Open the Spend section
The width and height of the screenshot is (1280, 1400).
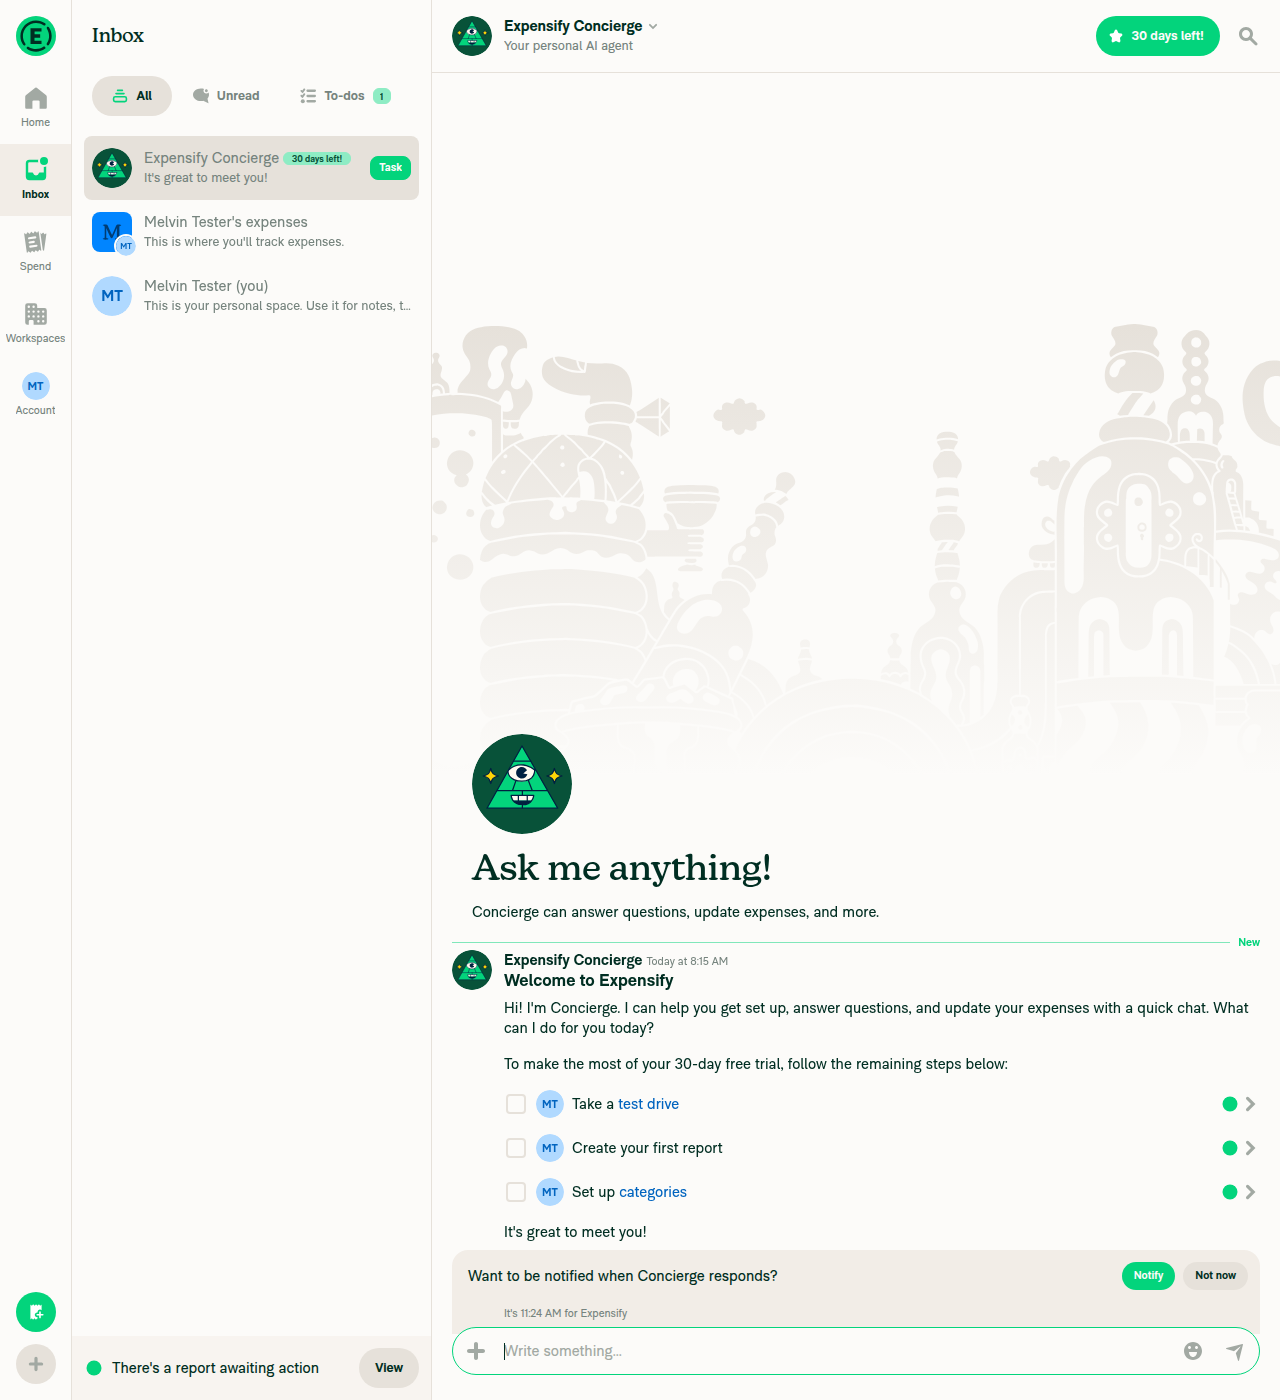point(36,252)
